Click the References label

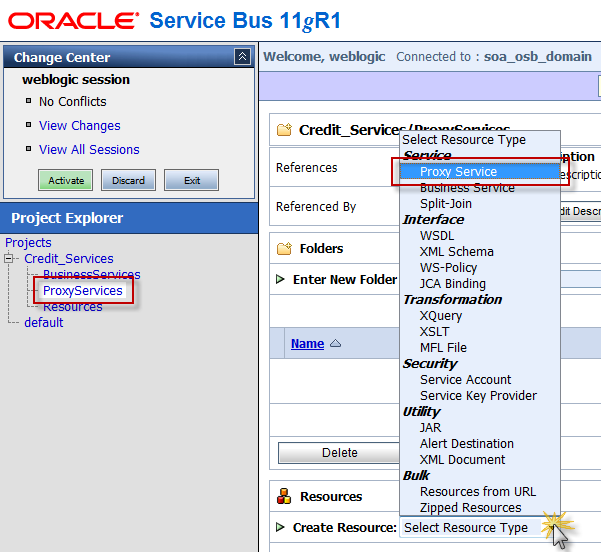[x=307, y=168]
